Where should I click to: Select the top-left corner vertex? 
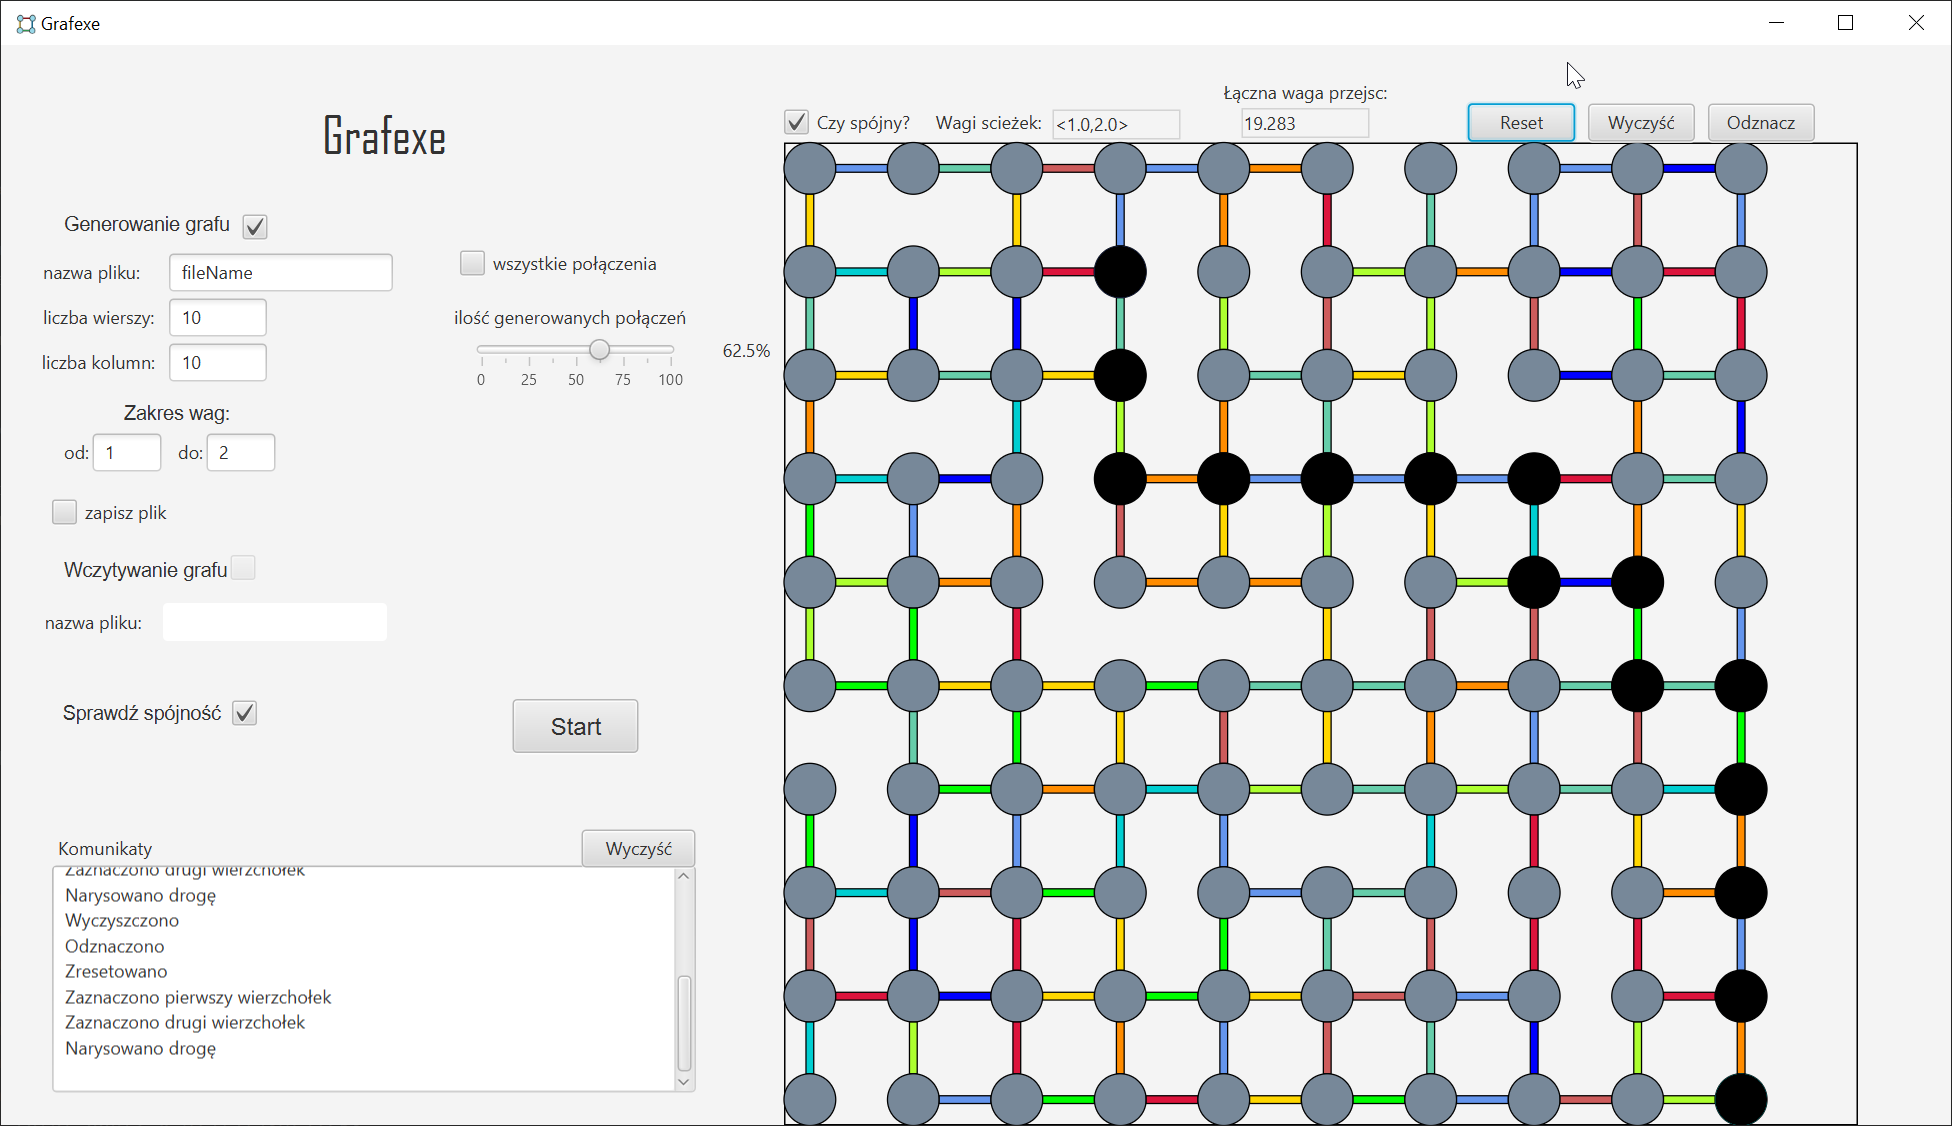809,168
